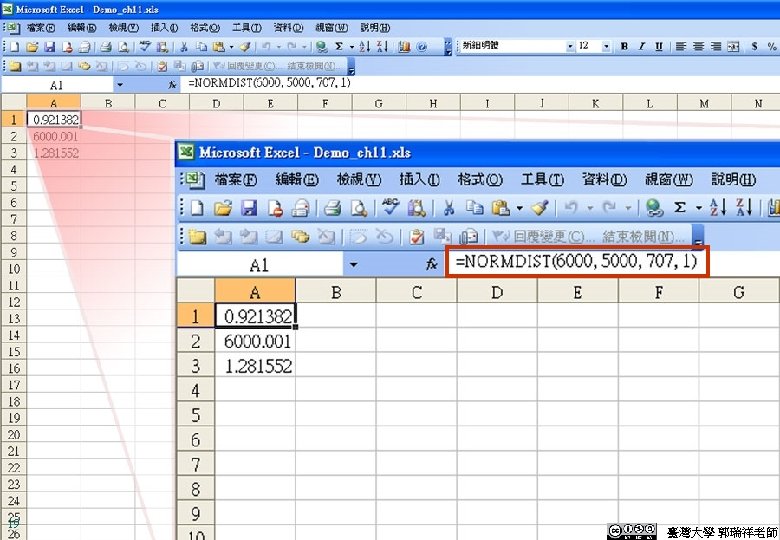Click Name Box A1 in magnified window
The width and height of the screenshot is (780, 540).
(259, 265)
